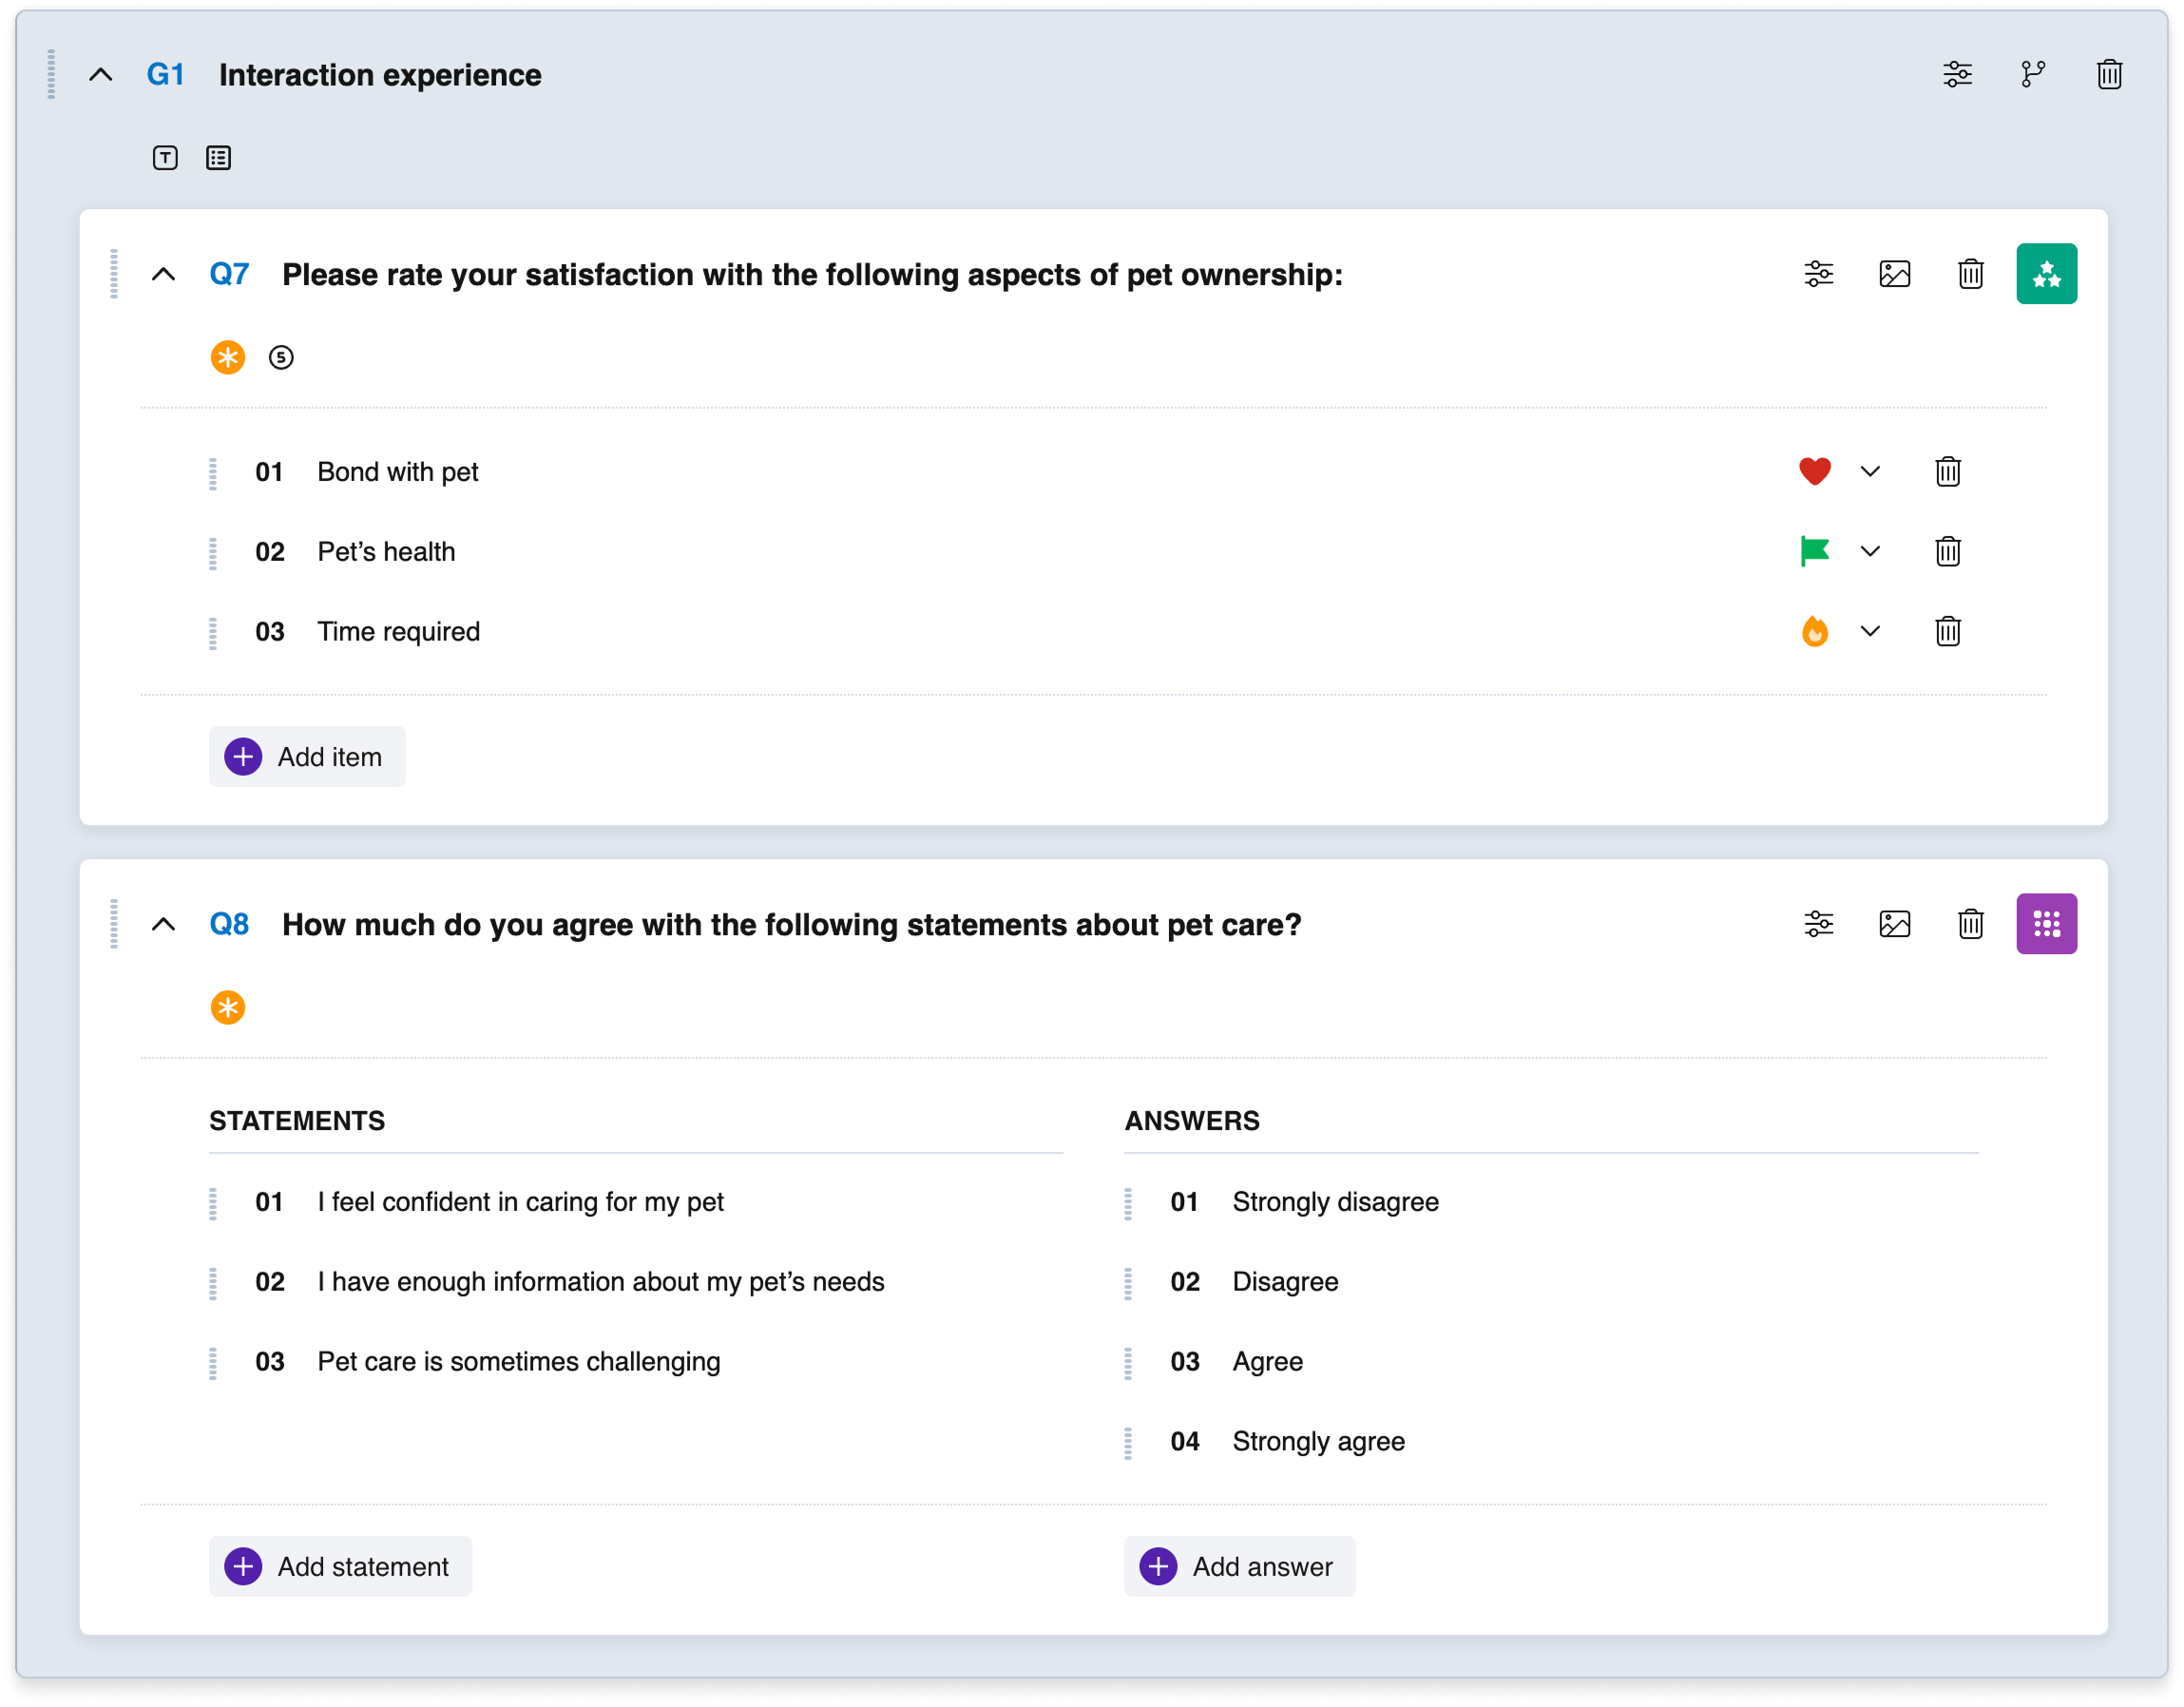Collapse group G1 with chevron
Viewport: 2184px width, 1707px height.
101,75
